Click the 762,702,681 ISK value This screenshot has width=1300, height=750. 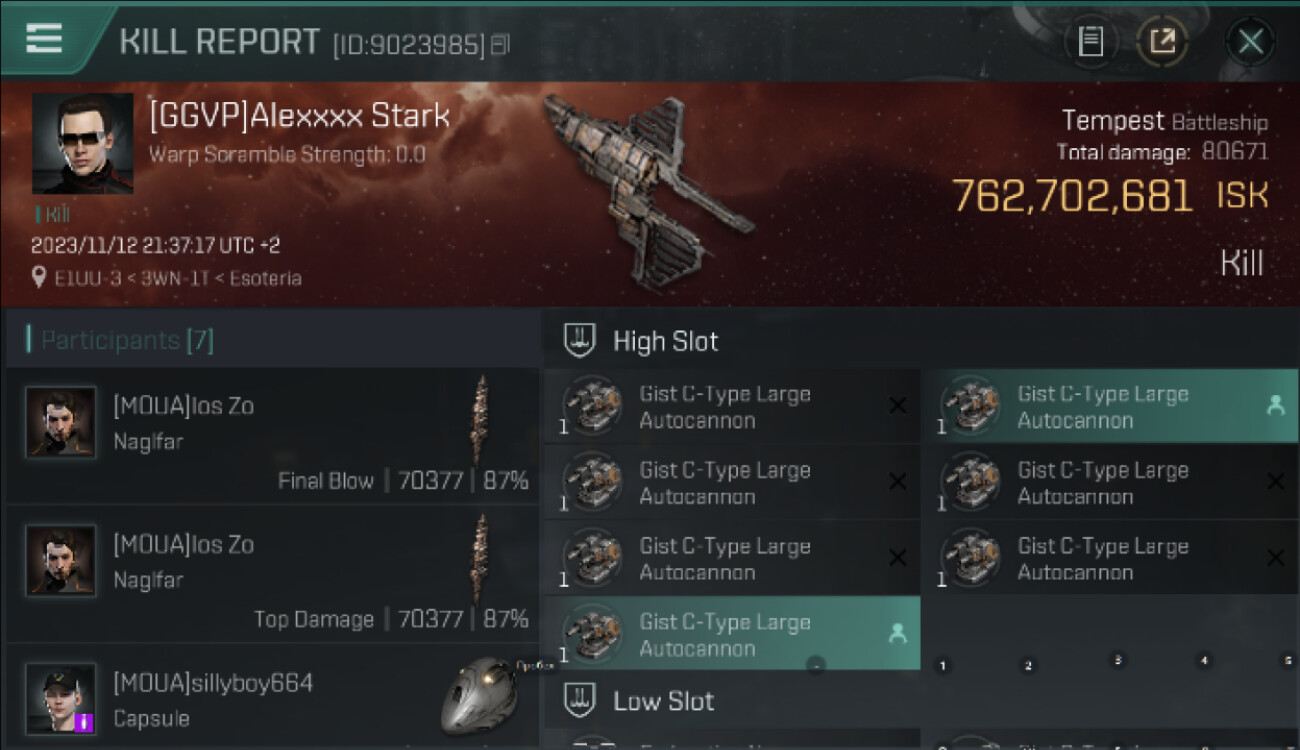[1072, 196]
